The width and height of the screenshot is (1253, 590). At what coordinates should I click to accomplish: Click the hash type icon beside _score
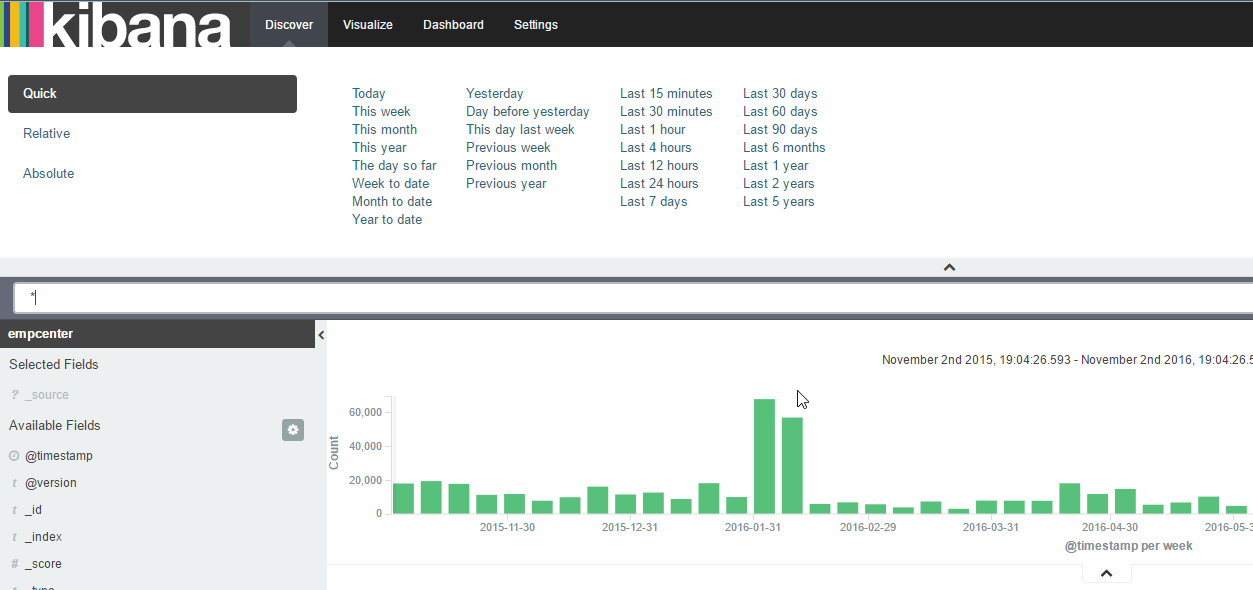pyautogui.click(x=14, y=564)
